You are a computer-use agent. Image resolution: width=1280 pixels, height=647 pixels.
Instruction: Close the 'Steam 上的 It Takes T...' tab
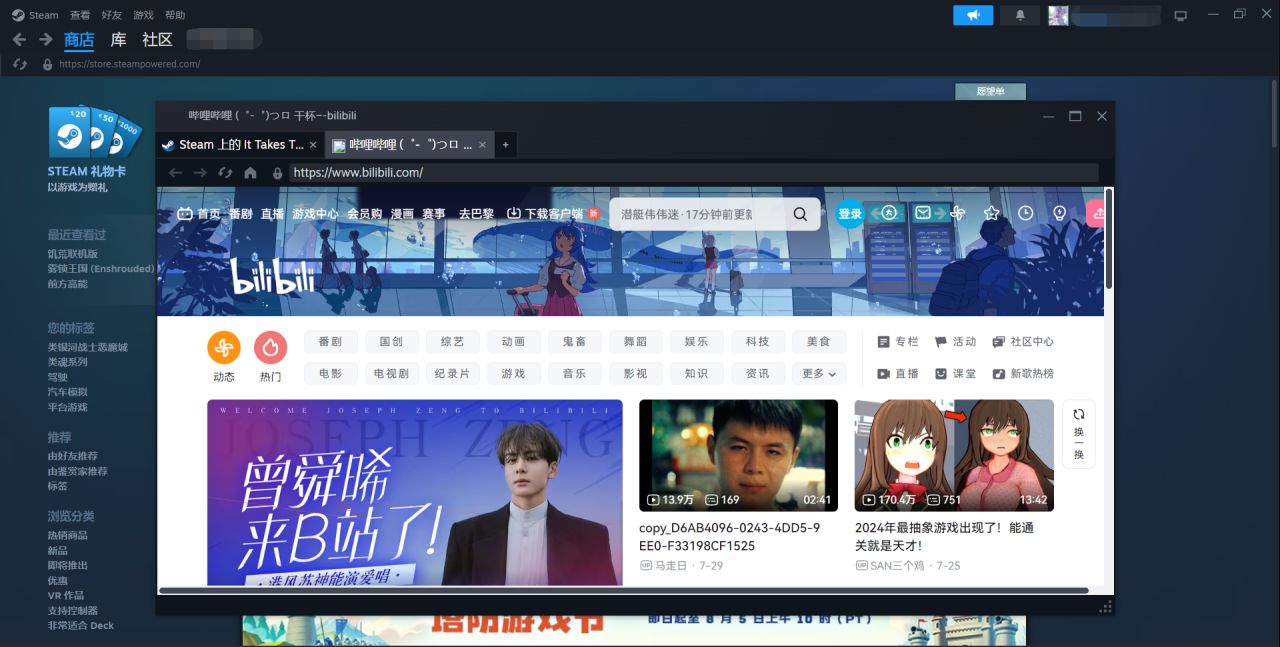pos(313,145)
